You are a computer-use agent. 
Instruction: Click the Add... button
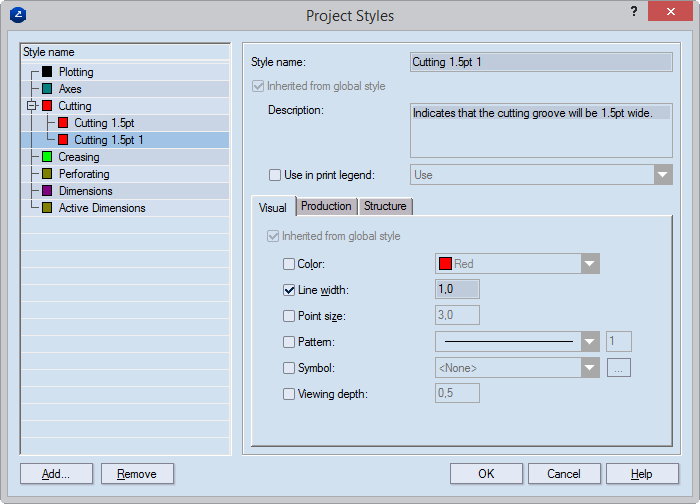(x=56, y=474)
